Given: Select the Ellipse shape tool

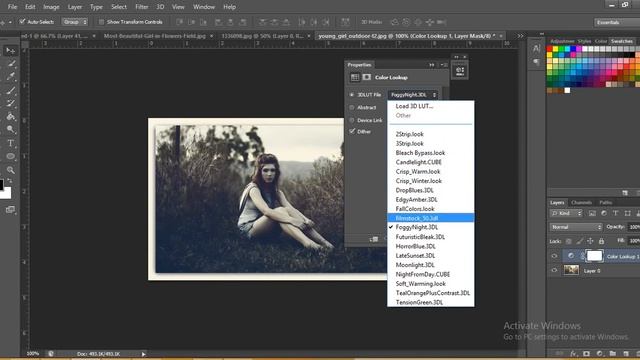Looking at the screenshot, I should tap(11, 156).
